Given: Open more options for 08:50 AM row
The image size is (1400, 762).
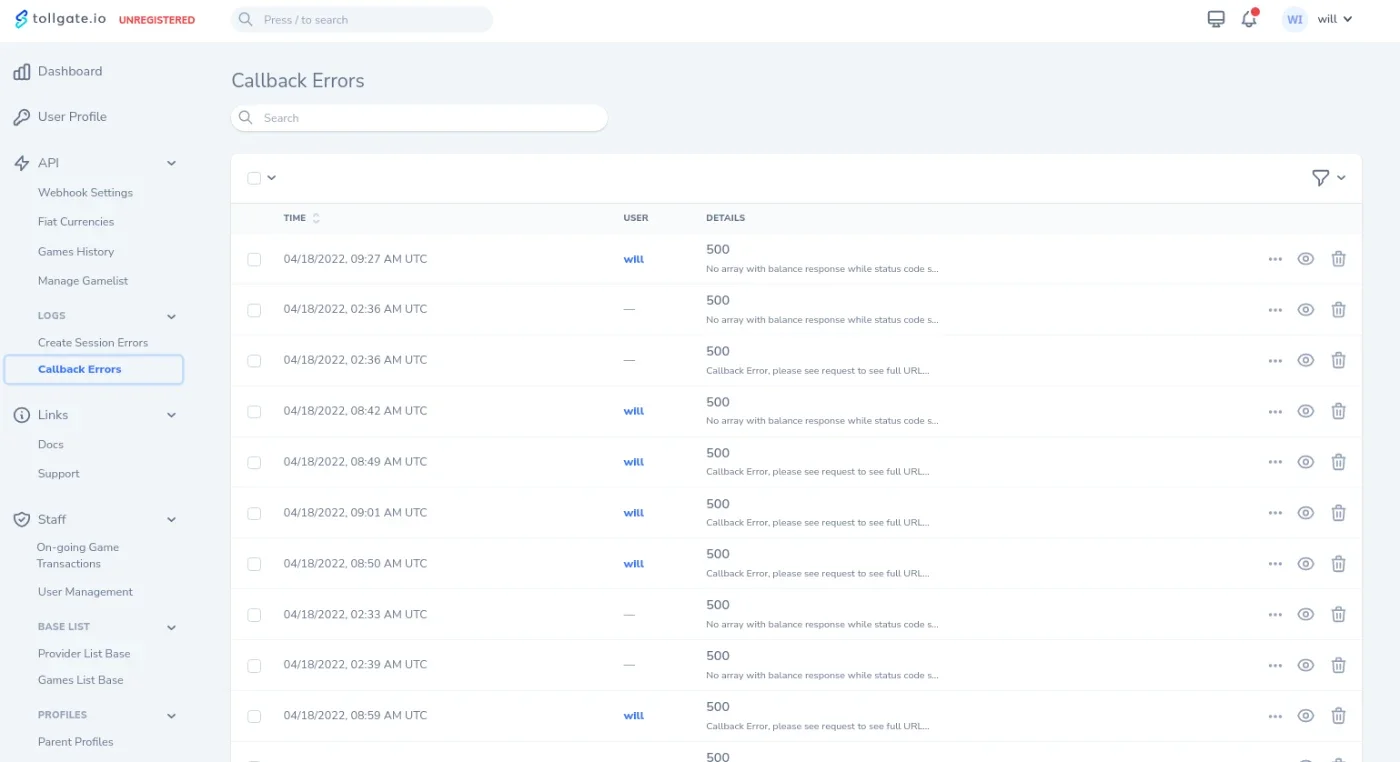Looking at the screenshot, I should click(x=1275, y=564).
